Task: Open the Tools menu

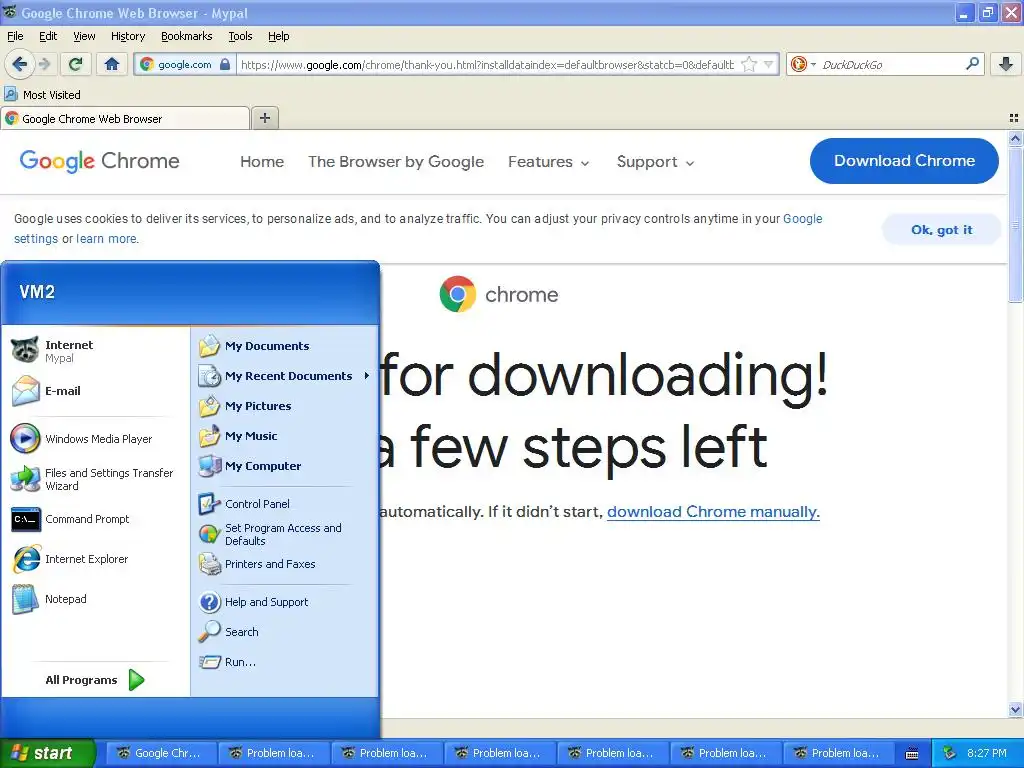Action: tap(240, 36)
